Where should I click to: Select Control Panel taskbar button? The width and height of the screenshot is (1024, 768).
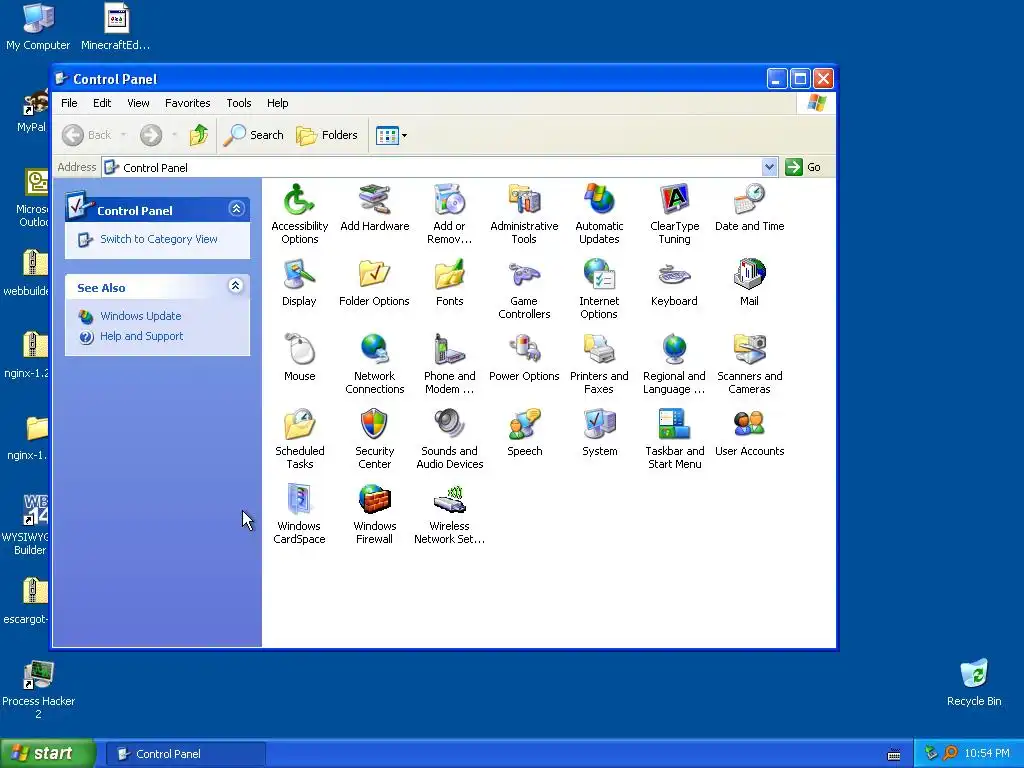coord(185,754)
